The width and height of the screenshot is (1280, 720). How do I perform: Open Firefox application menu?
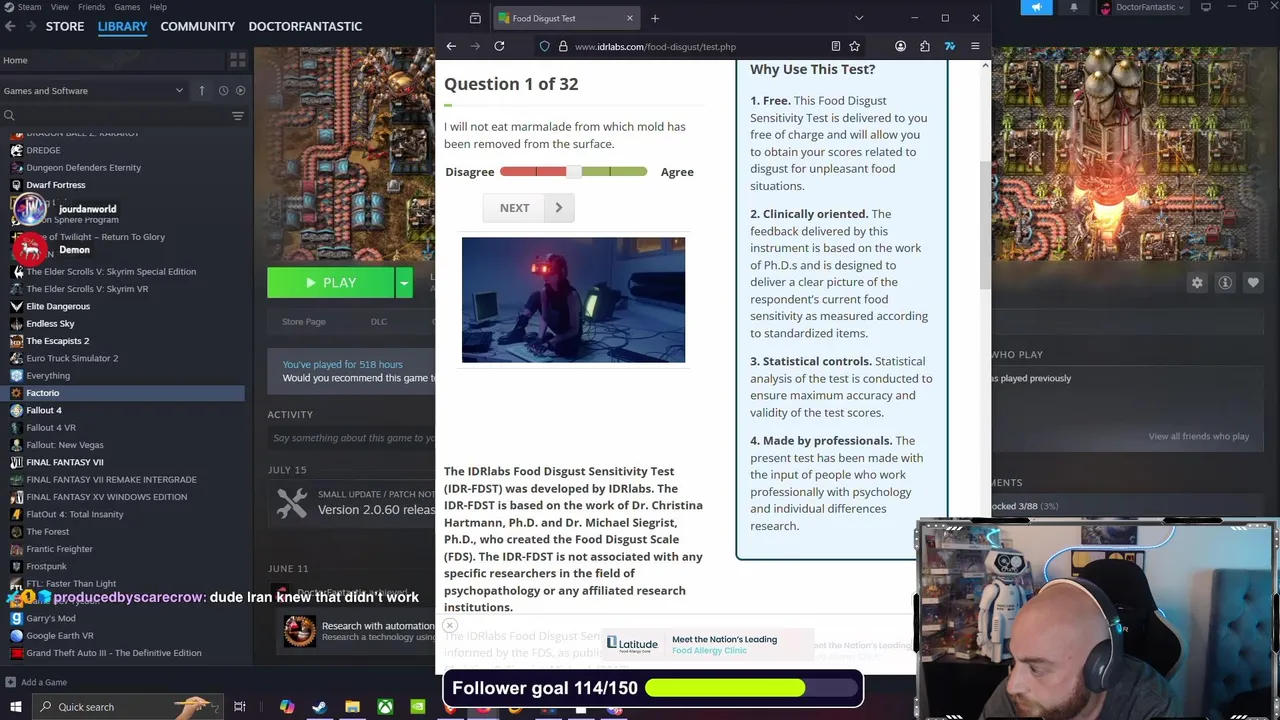[x=975, y=46]
